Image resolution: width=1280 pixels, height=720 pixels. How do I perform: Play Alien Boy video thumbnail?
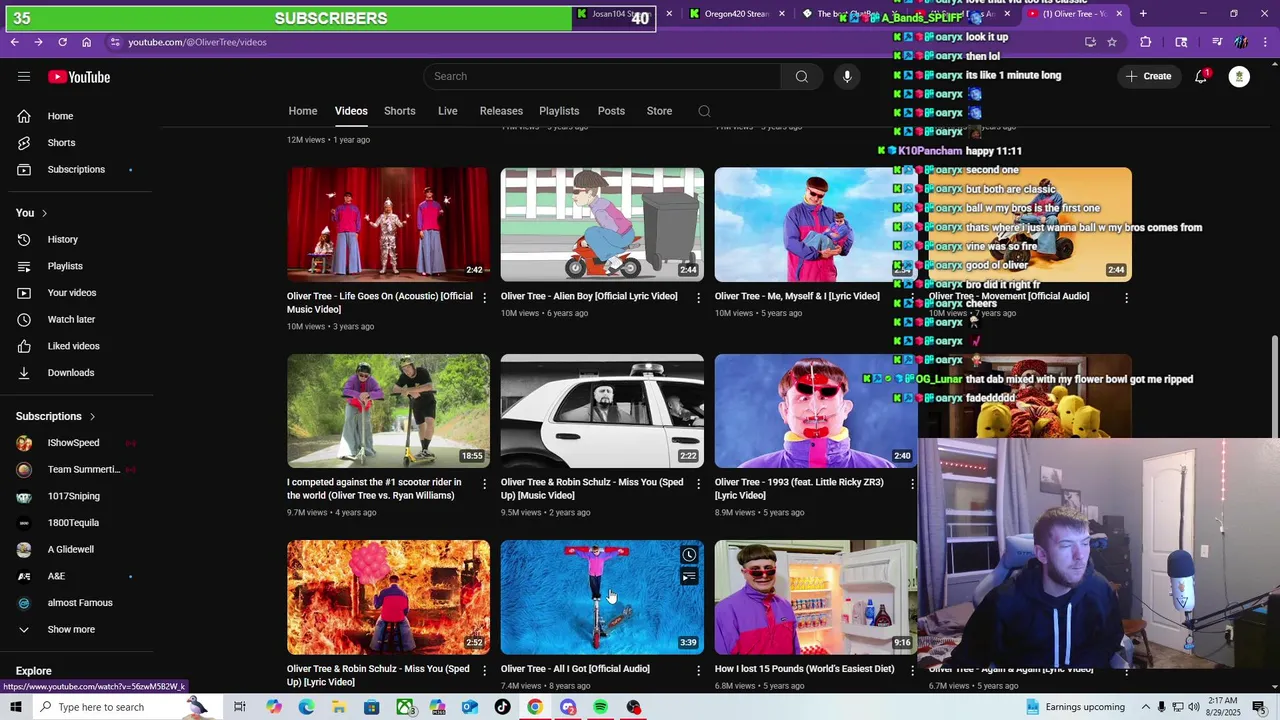coord(602,225)
